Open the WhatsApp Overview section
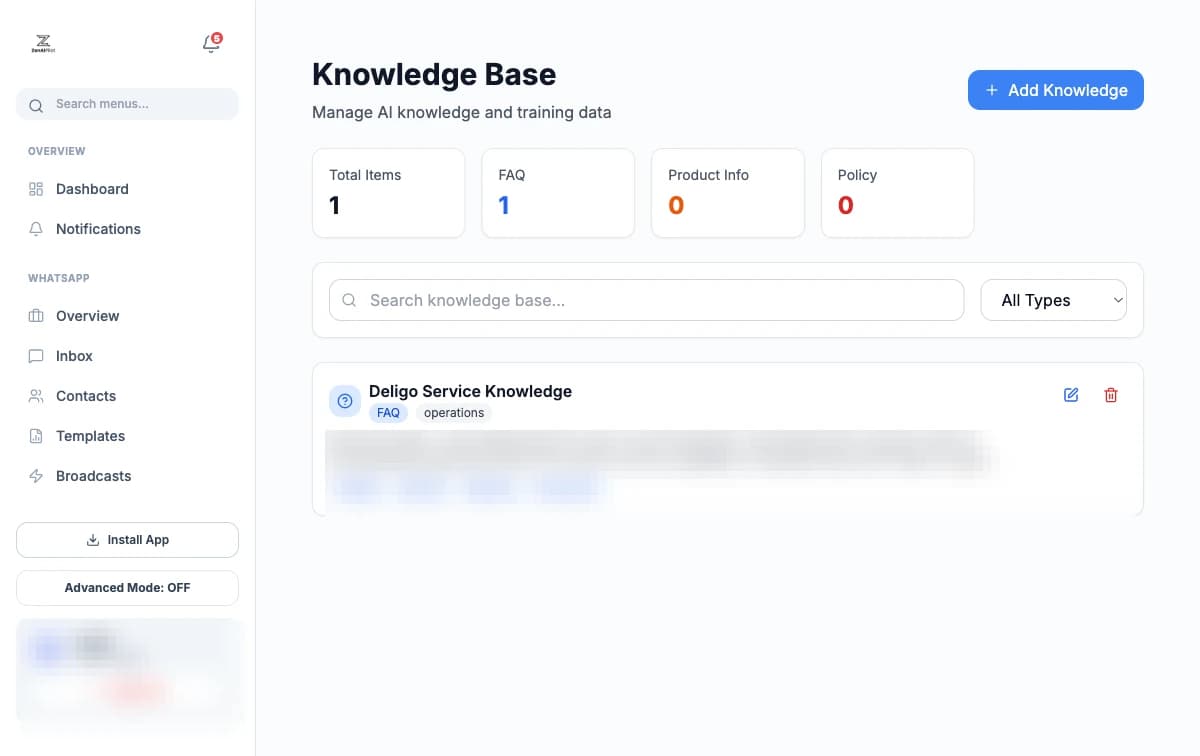The height and width of the screenshot is (756, 1200). pyautogui.click(x=86, y=316)
